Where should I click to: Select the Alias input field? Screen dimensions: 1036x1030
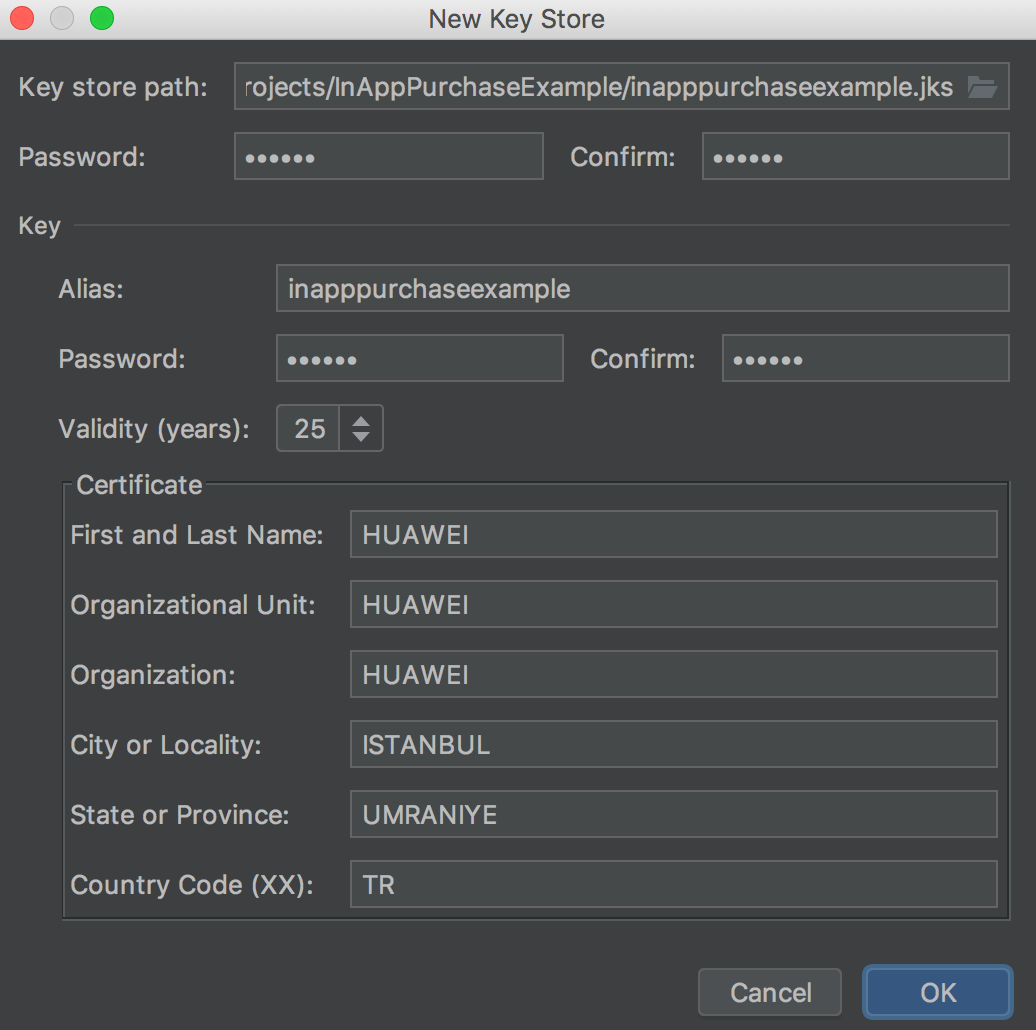tap(642, 289)
